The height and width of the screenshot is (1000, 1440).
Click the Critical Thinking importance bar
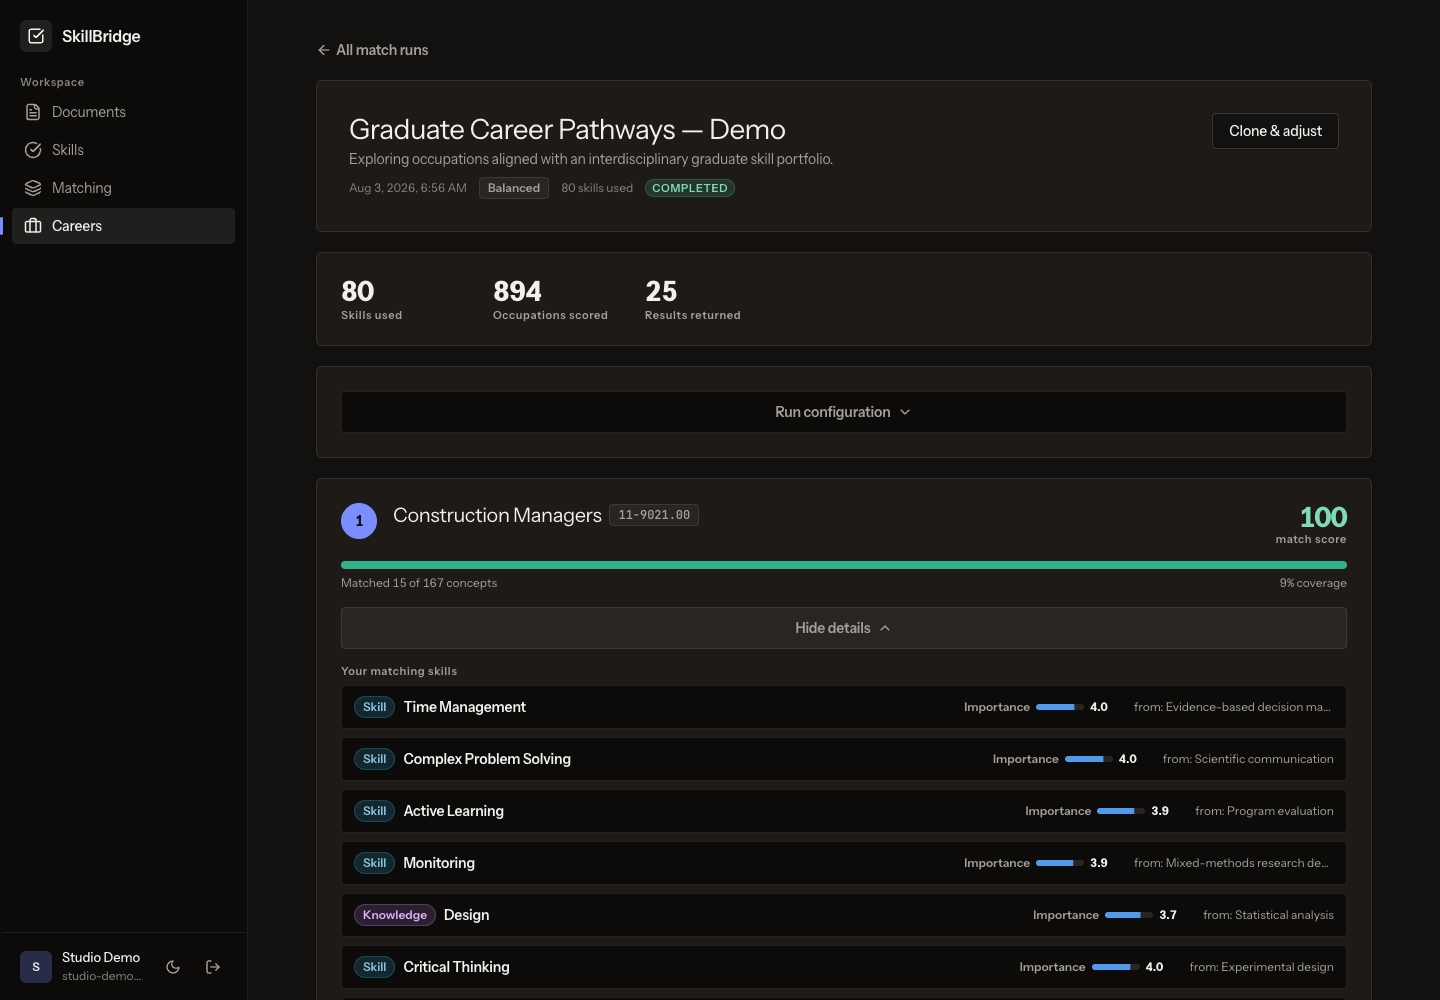point(1116,967)
